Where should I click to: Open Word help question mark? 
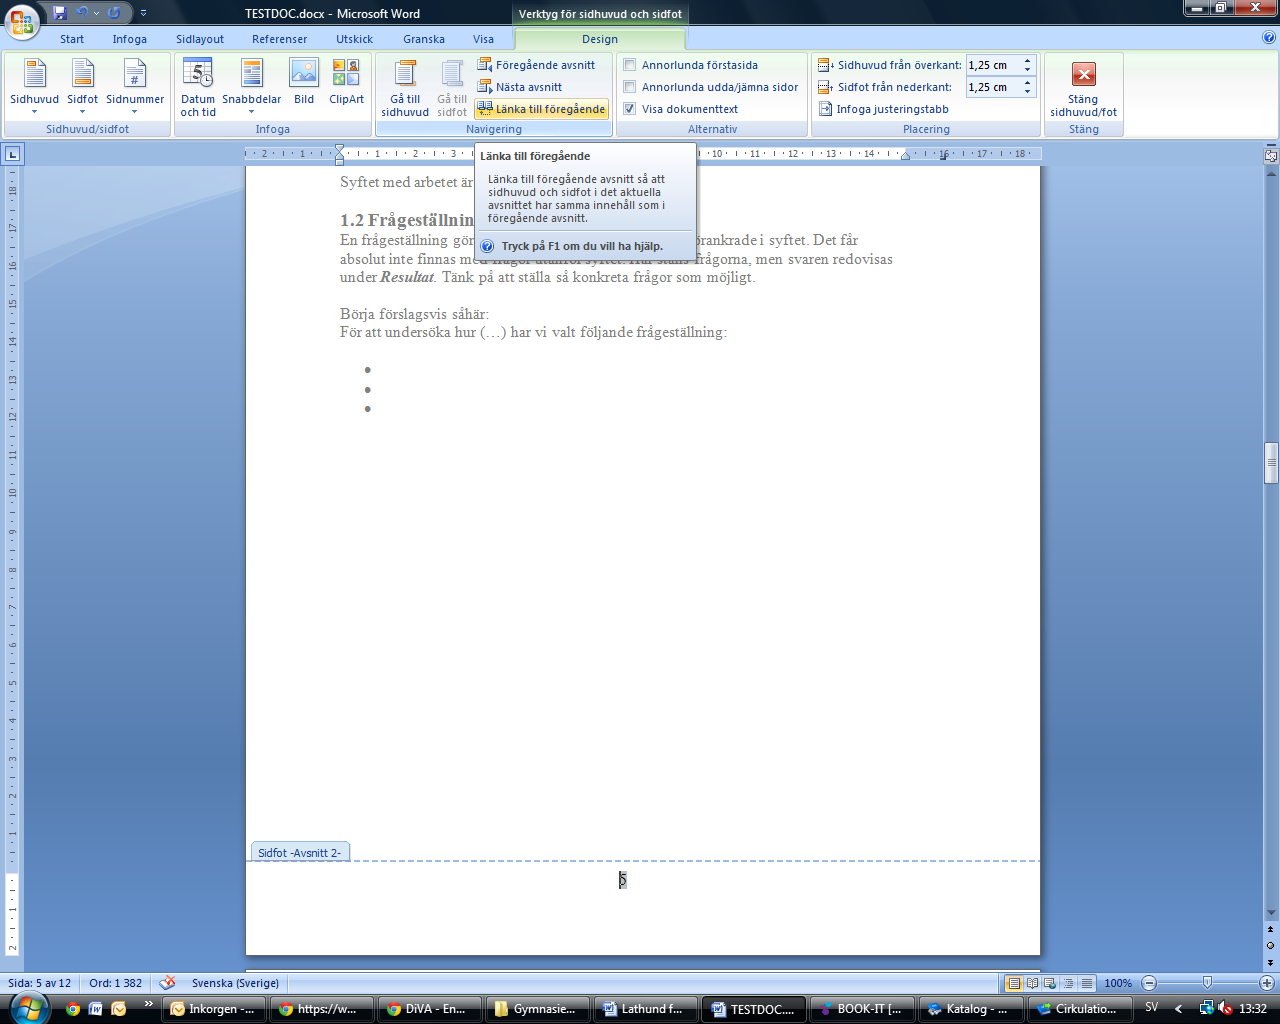click(x=1269, y=38)
